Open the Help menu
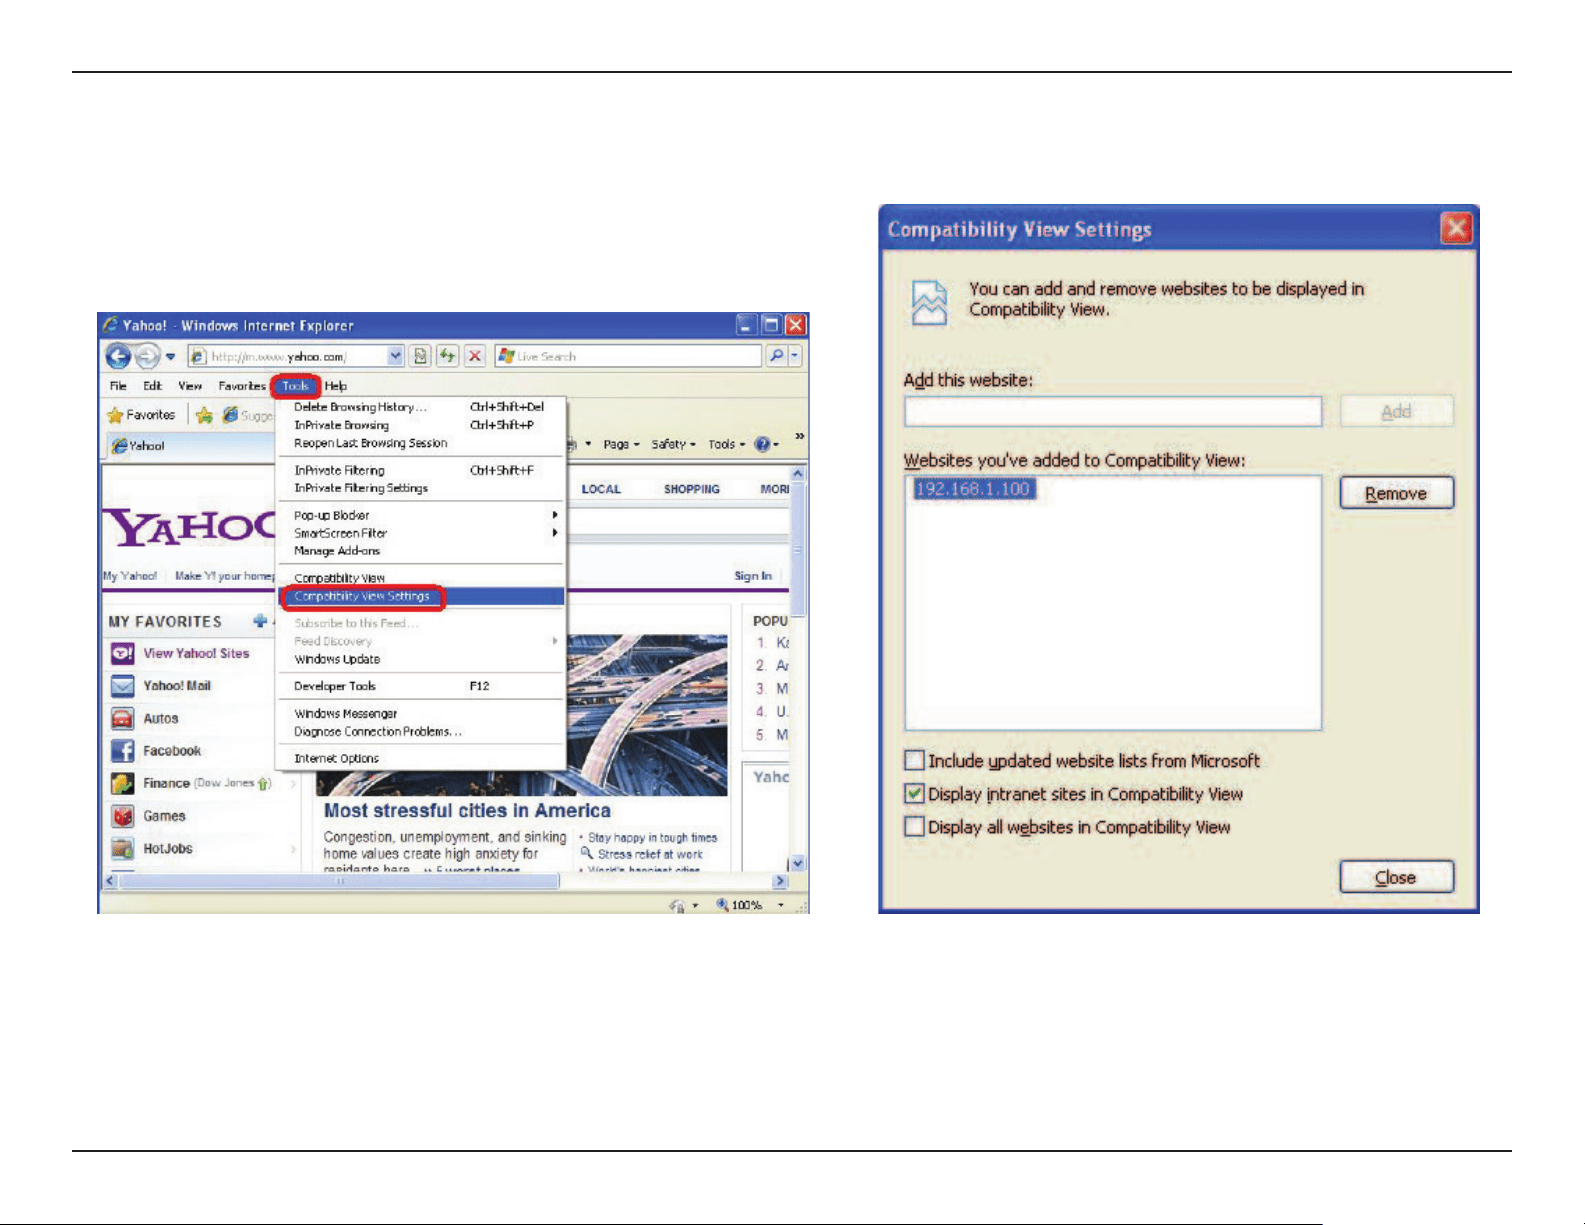Image resolution: width=1585 pixels, height=1225 pixels. click(336, 386)
